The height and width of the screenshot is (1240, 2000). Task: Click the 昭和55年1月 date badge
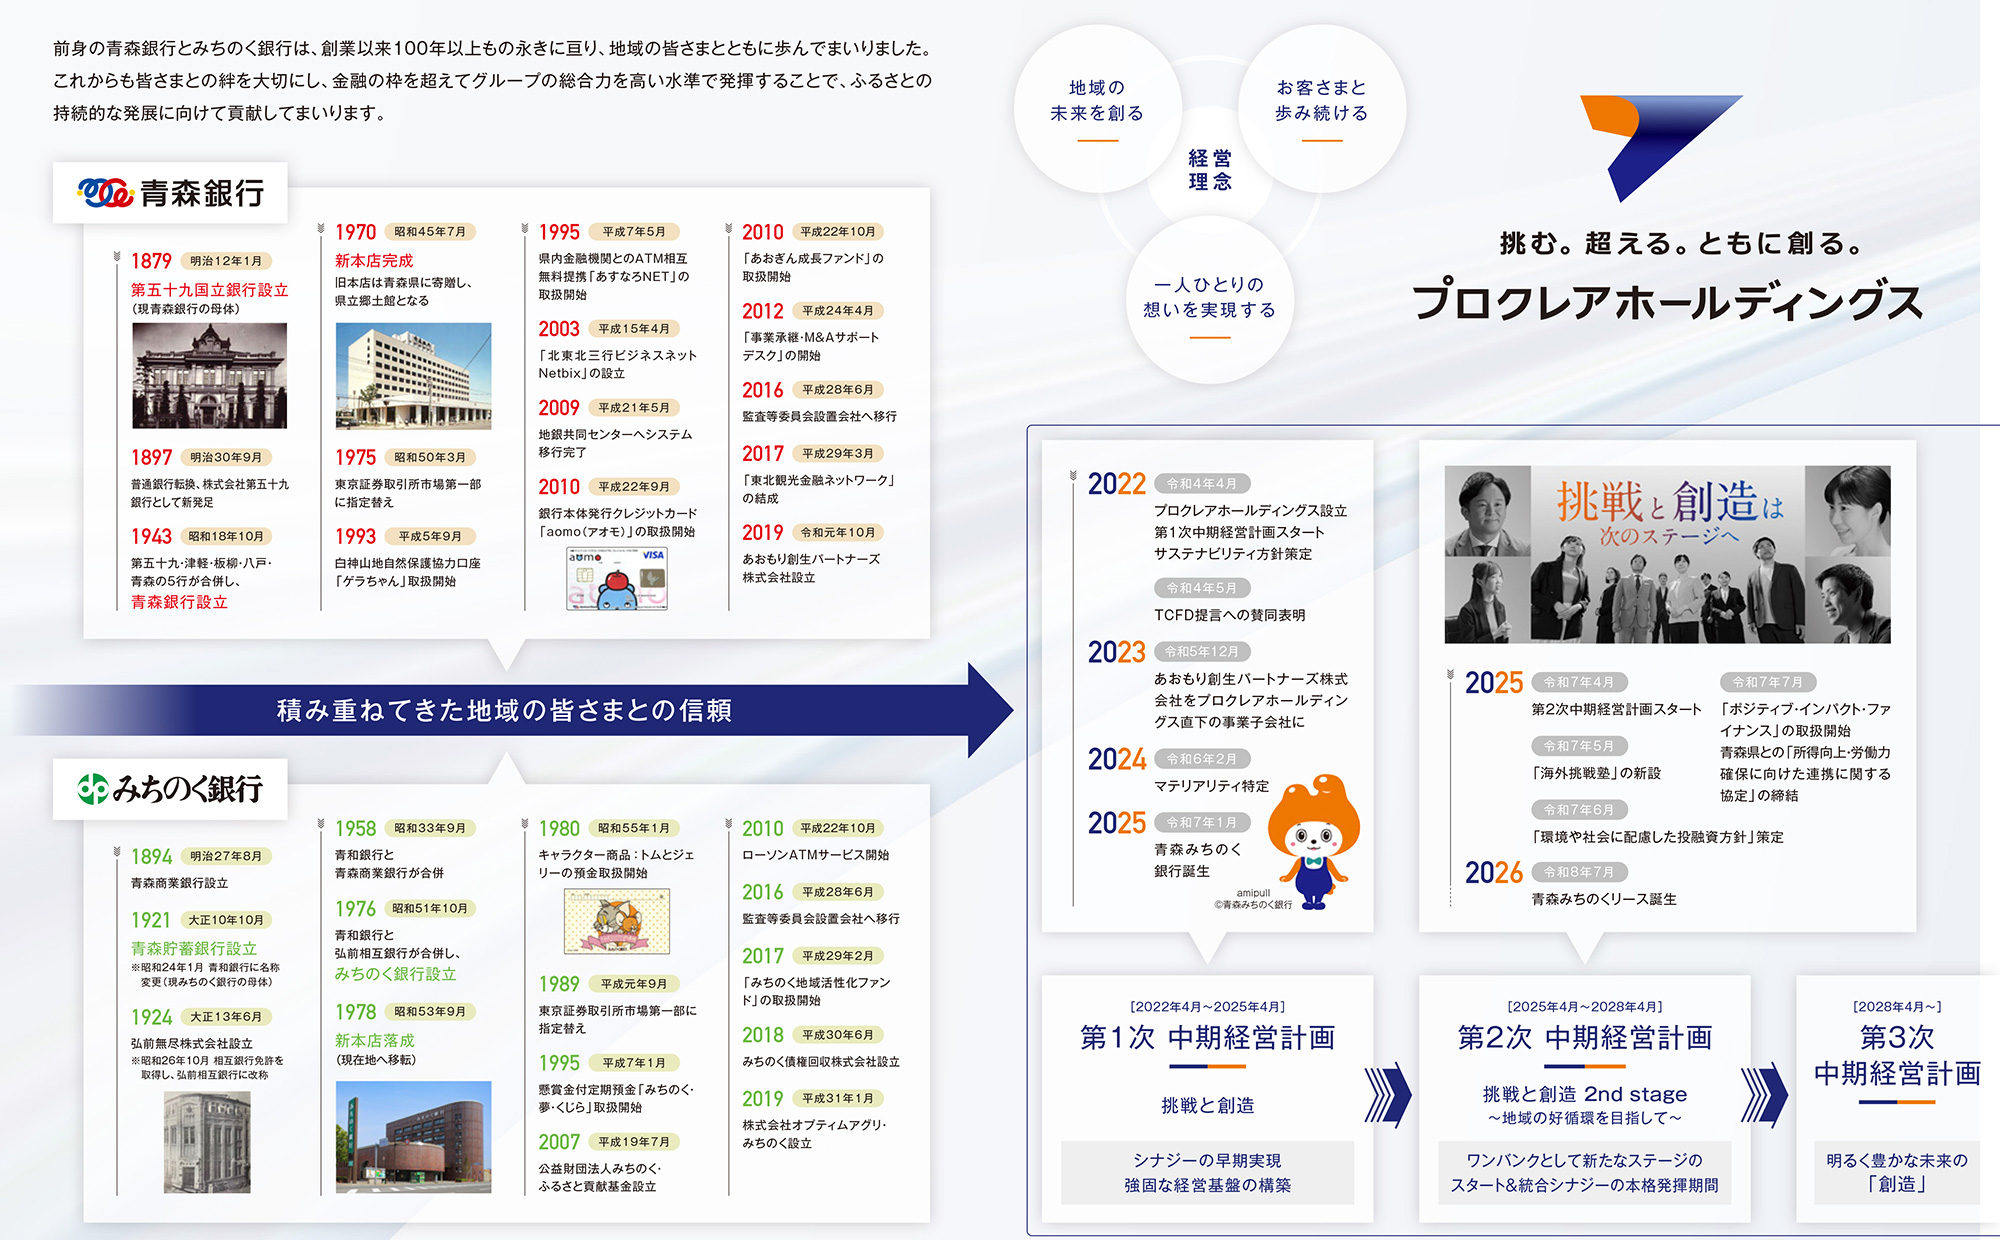634,828
